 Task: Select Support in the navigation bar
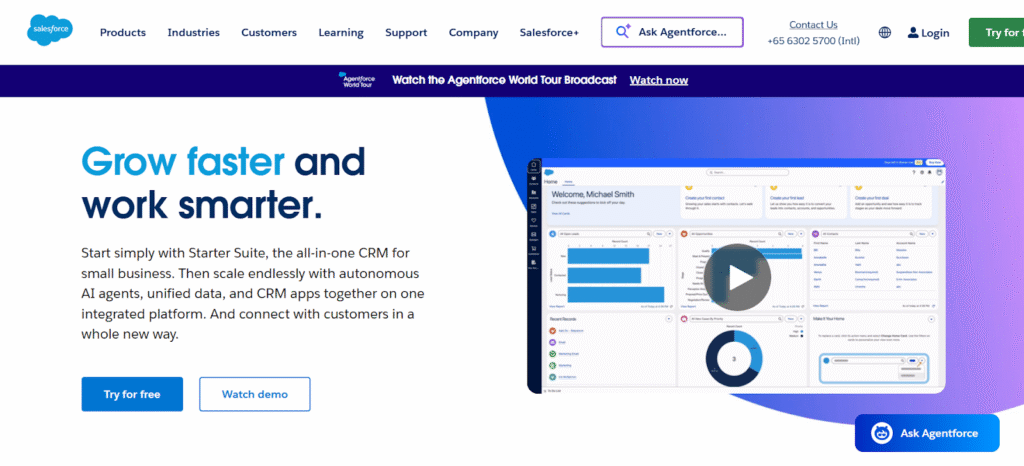[x=406, y=33]
